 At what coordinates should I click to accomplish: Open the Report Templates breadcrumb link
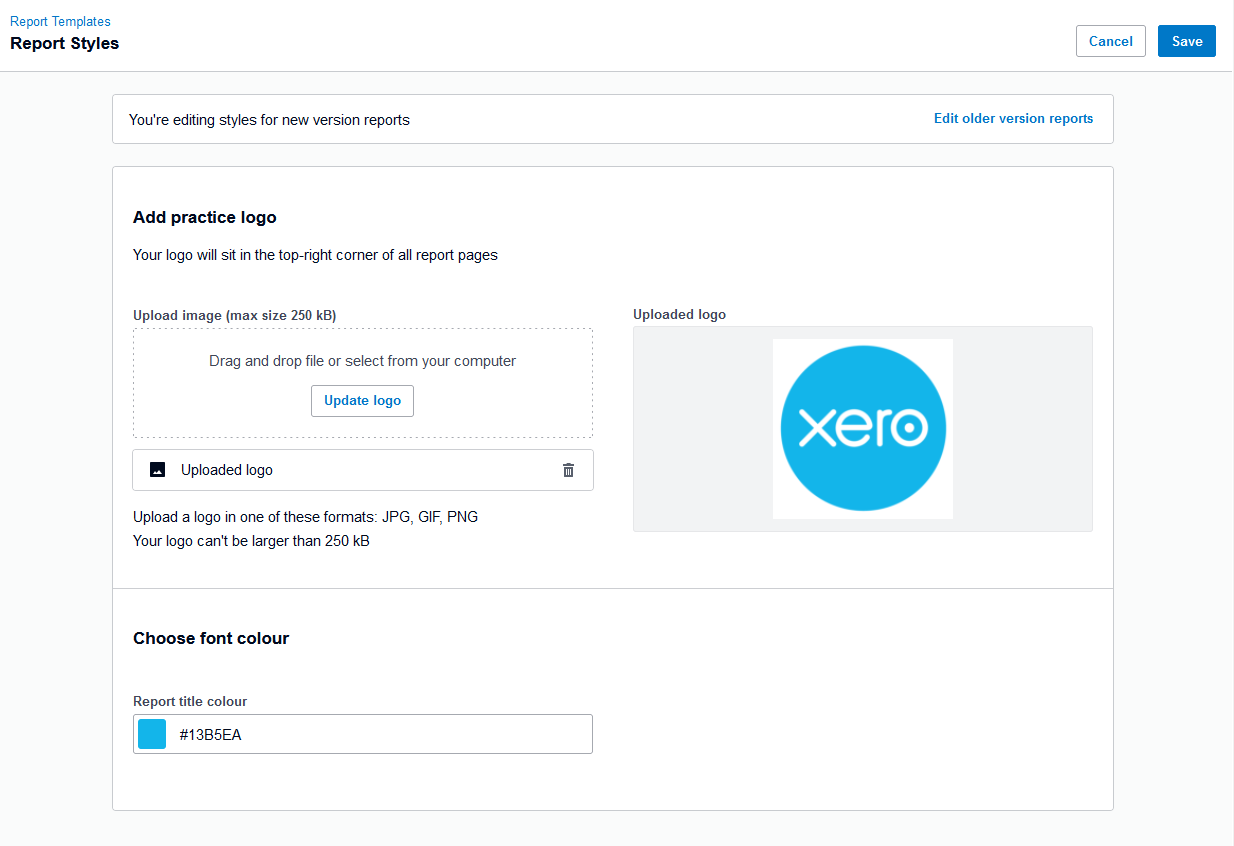click(x=60, y=21)
